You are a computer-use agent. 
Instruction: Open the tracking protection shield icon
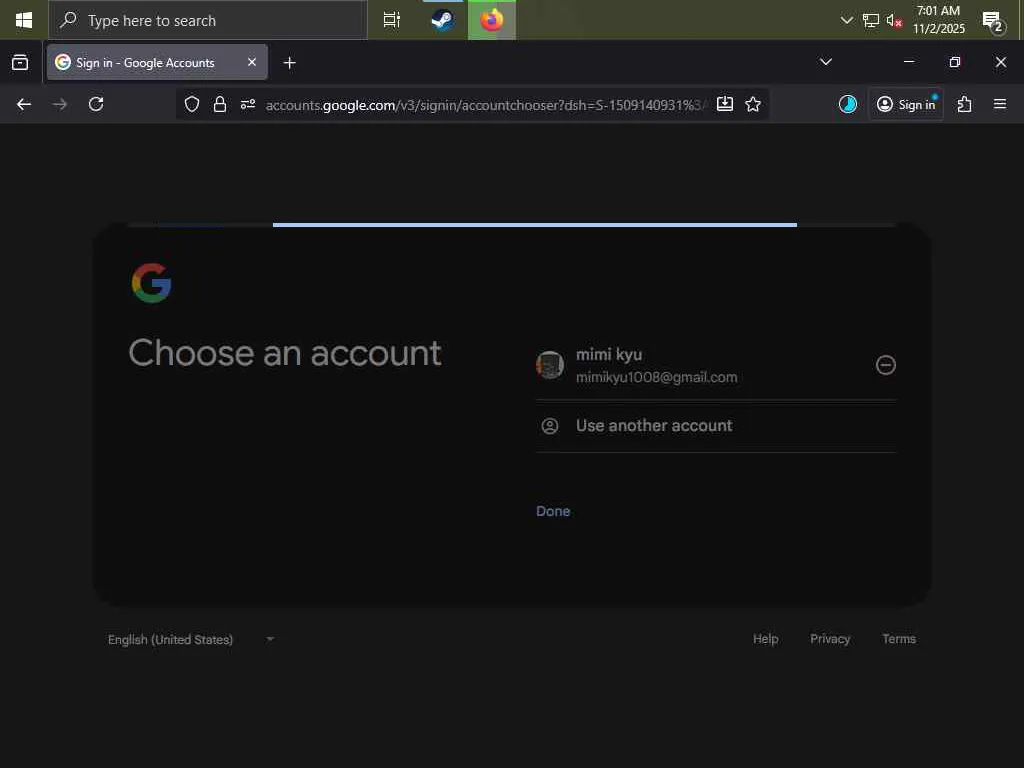click(x=191, y=104)
